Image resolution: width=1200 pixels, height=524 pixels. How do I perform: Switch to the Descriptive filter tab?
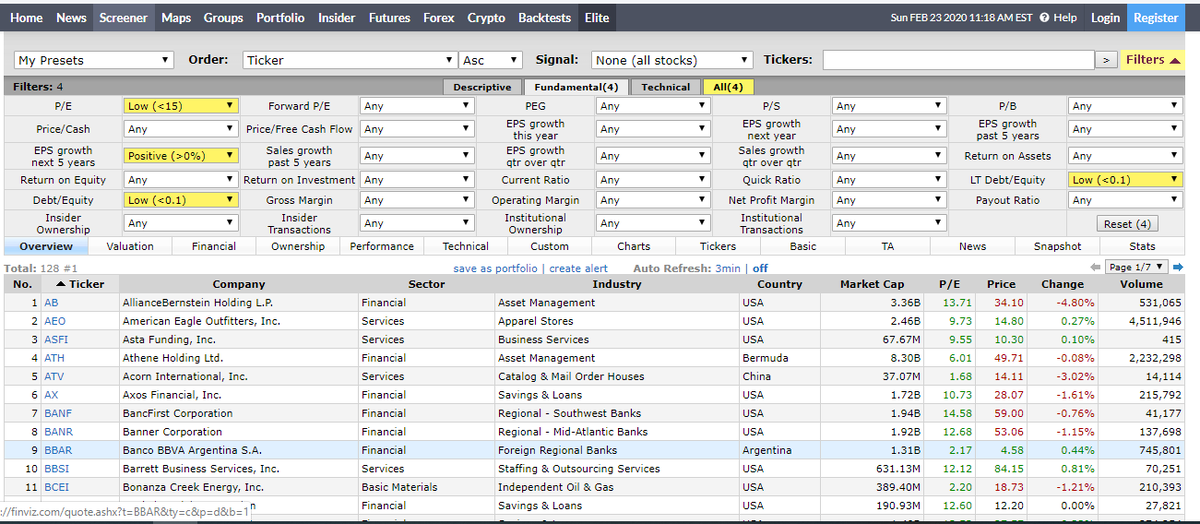(x=482, y=87)
